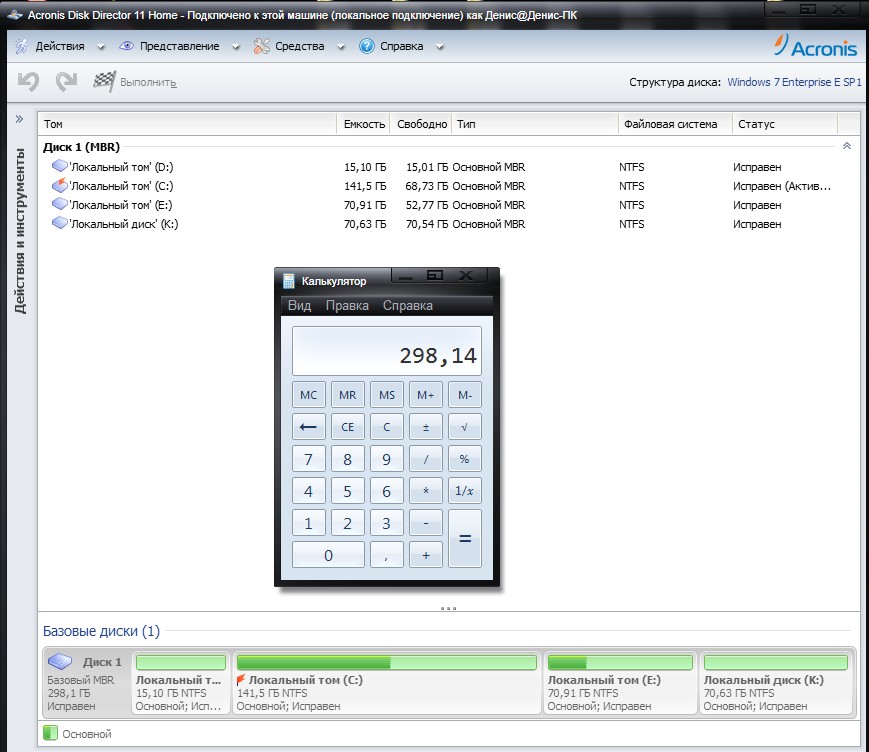Collapse the Disk 1 (MBR) group
The image size is (869, 752).
[847, 146]
